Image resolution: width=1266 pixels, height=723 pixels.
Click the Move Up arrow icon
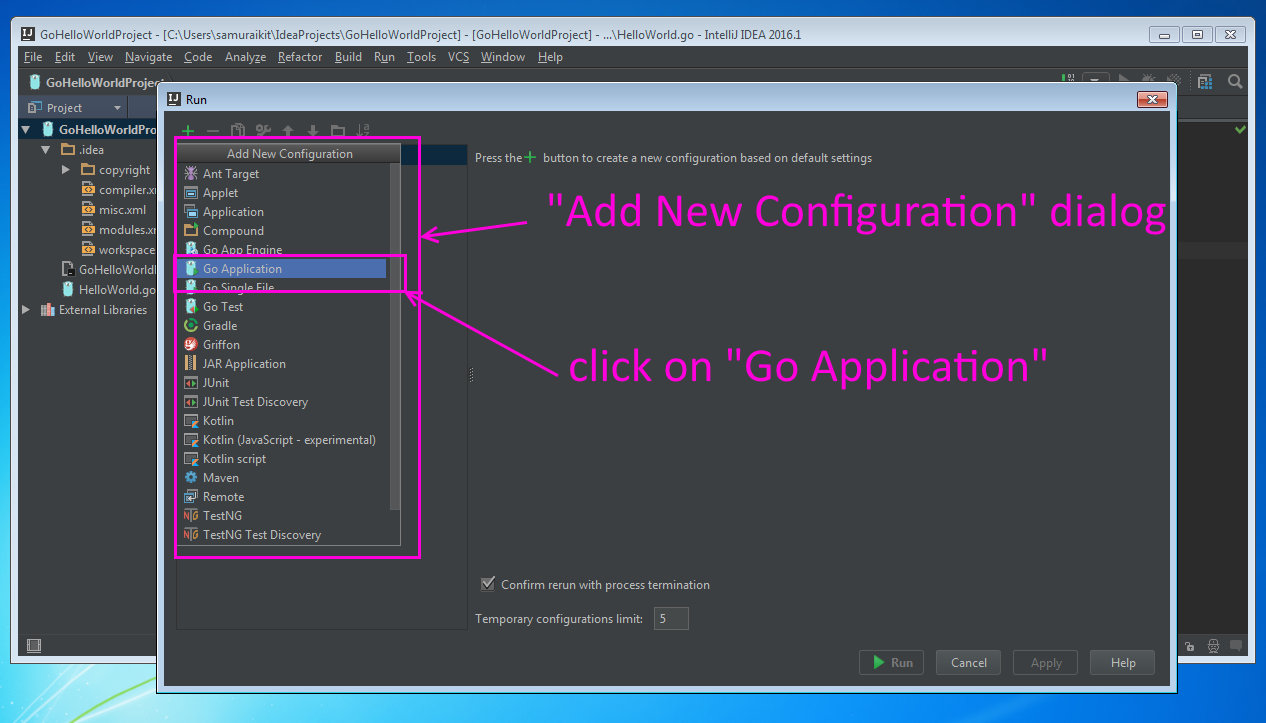point(288,131)
